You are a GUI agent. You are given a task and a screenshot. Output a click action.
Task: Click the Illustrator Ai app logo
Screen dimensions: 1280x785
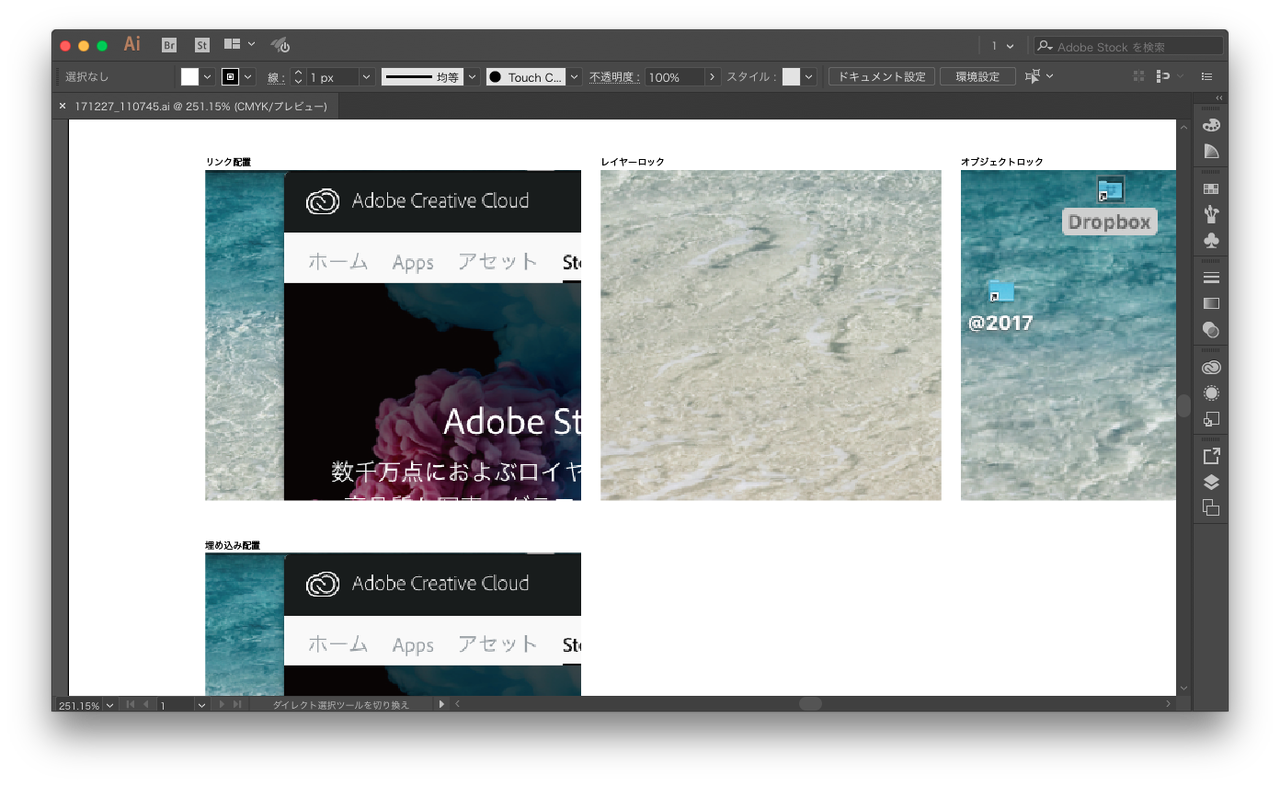132,45
